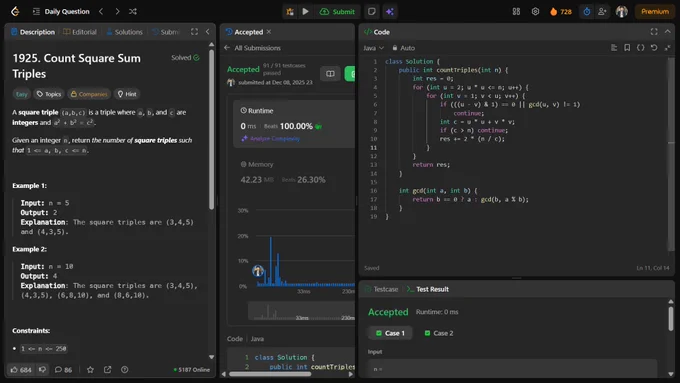Viewport: 680px width, 383px height.
Task: Maximize the description panel
Action: [194, 32]
